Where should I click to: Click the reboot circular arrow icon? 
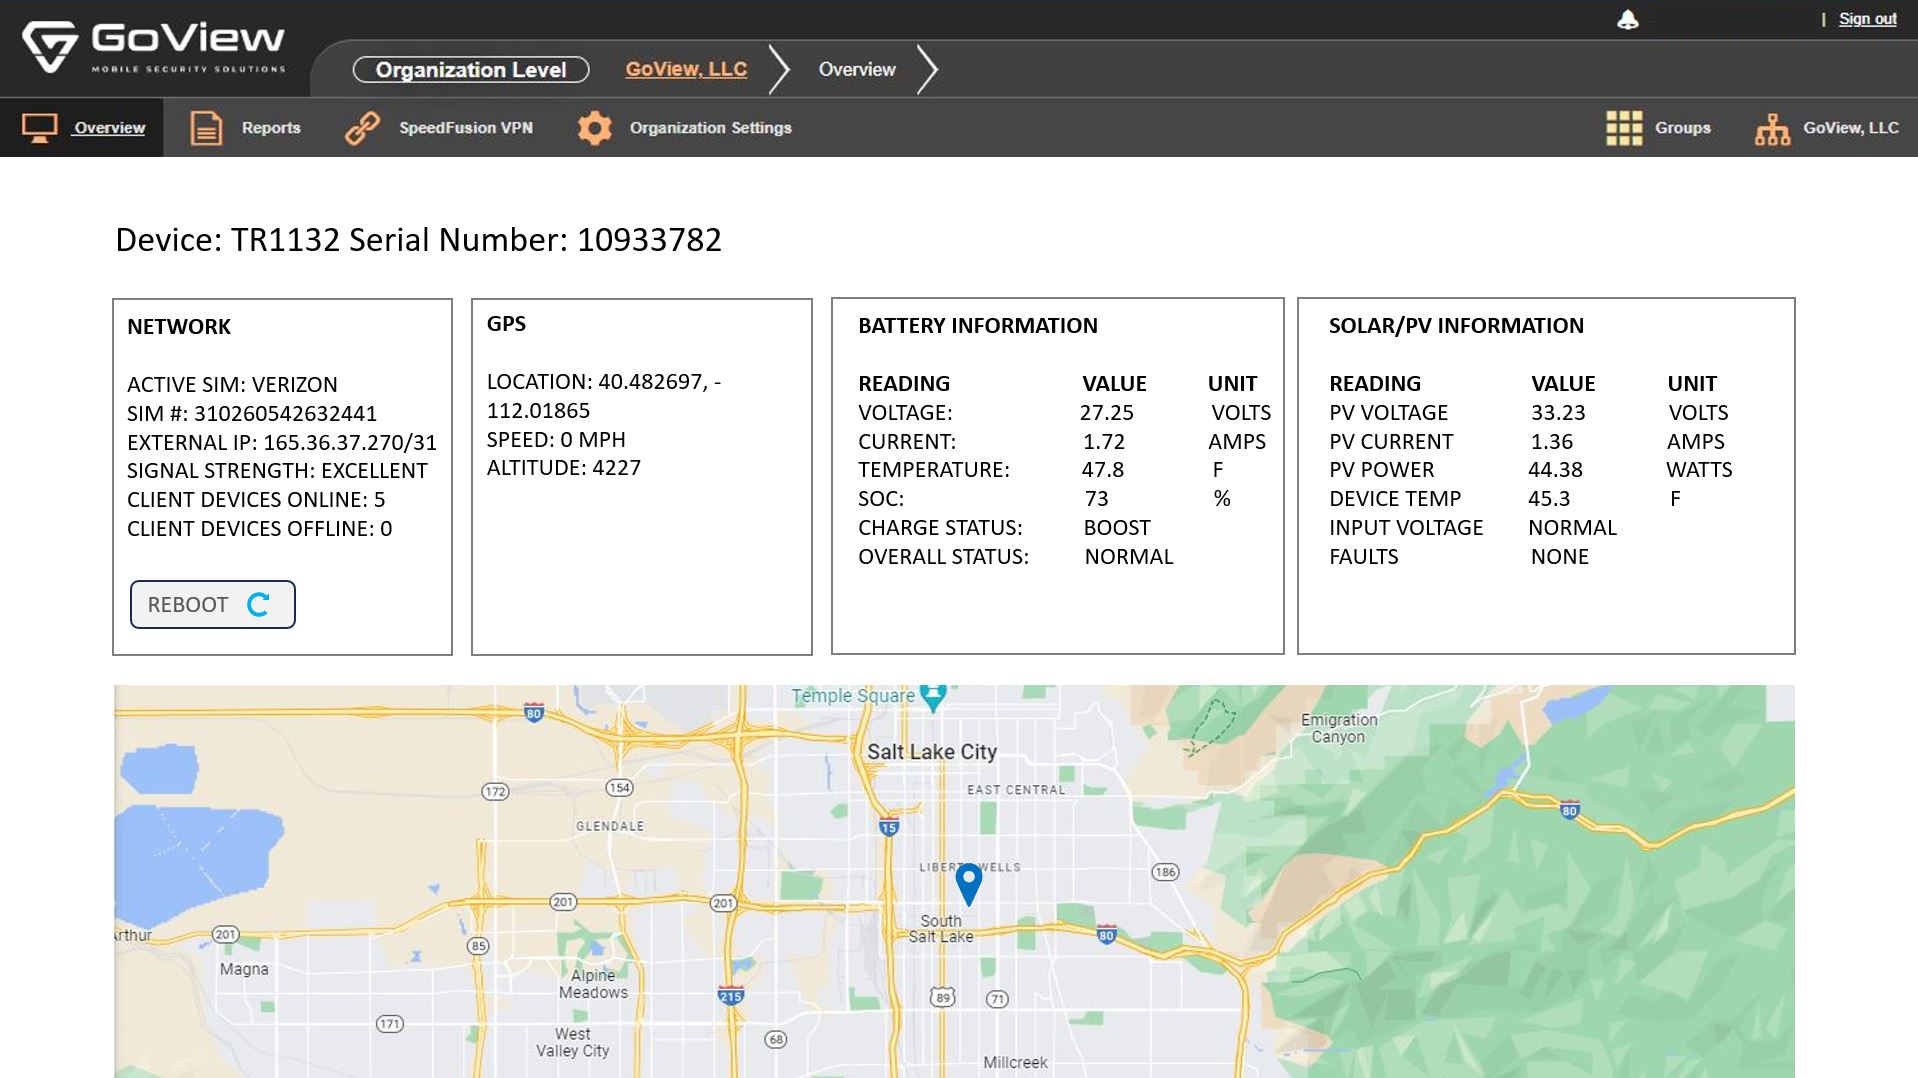[259, 604]
